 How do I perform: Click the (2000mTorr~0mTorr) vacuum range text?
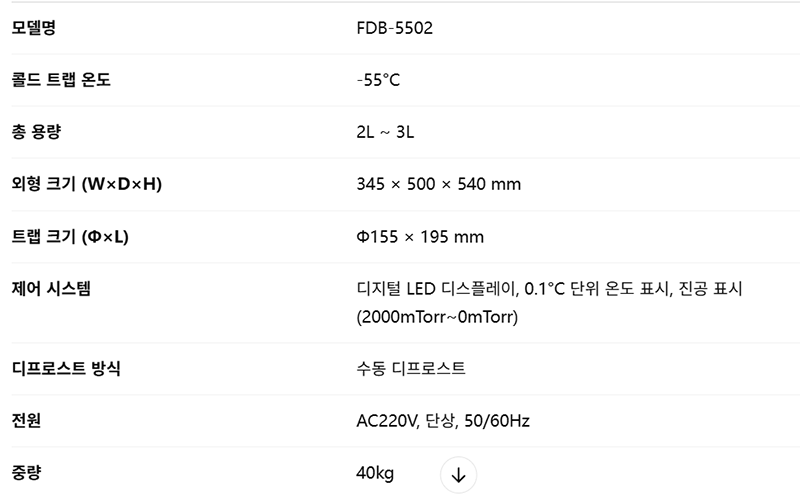(438, 317)
